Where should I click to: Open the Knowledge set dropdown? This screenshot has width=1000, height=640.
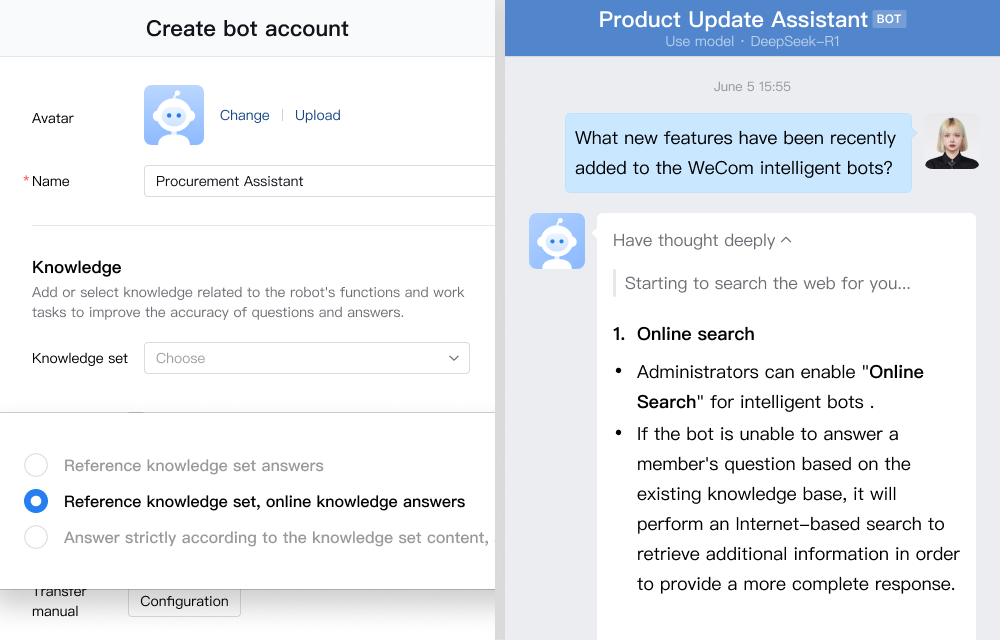click(x=306, y=358)
